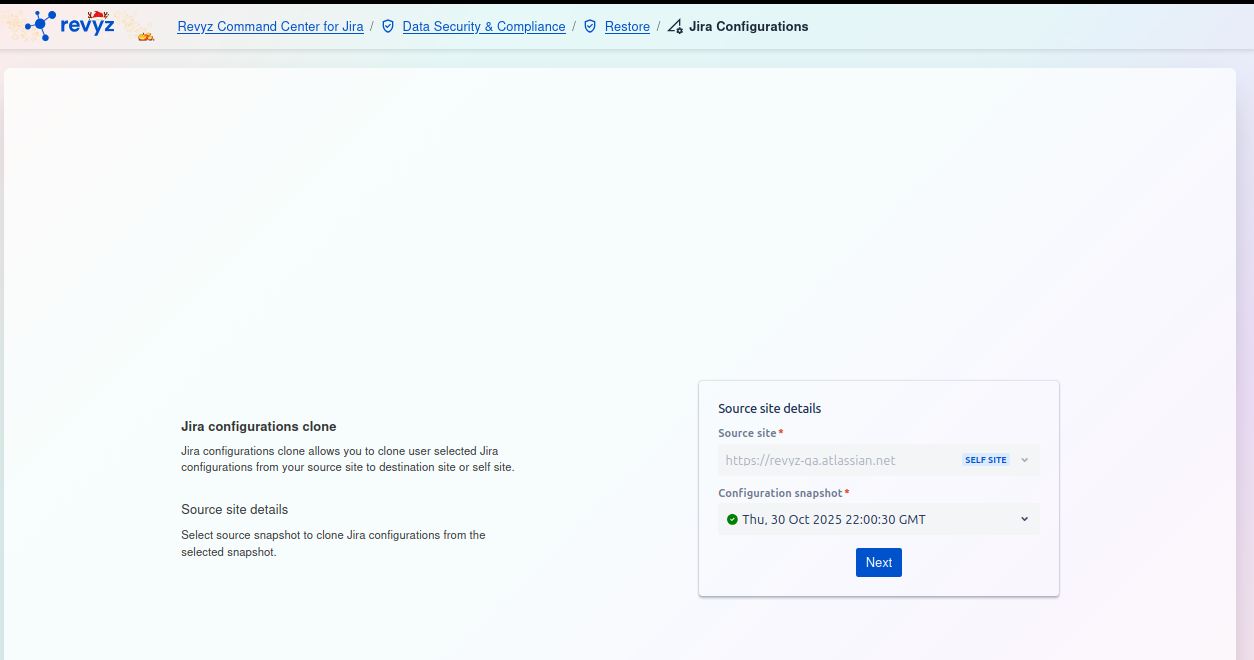The height and width of the screenshot is (660, 1254).
Task: Click the Jira Configurations breadcrumb icon
Action: 675,27
